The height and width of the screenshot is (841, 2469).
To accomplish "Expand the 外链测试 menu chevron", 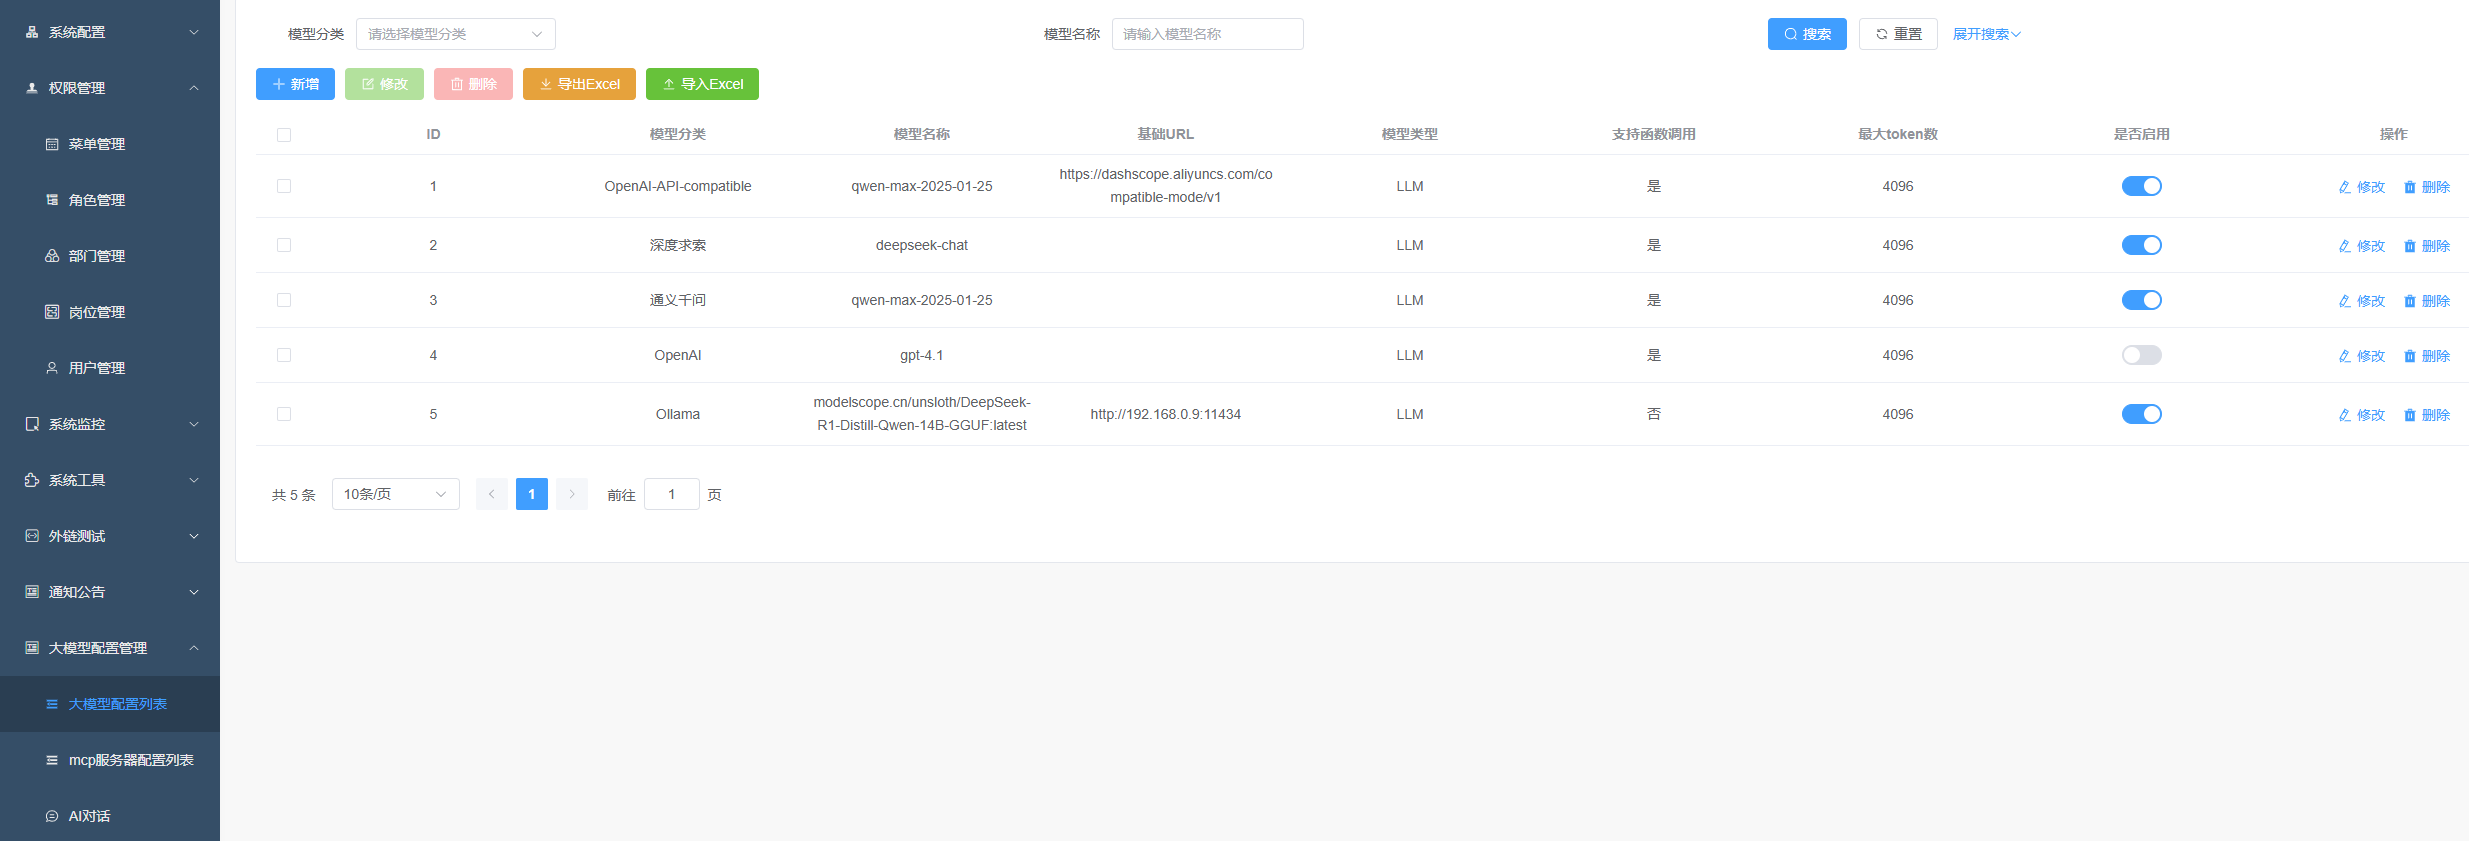I will point(194,536).
